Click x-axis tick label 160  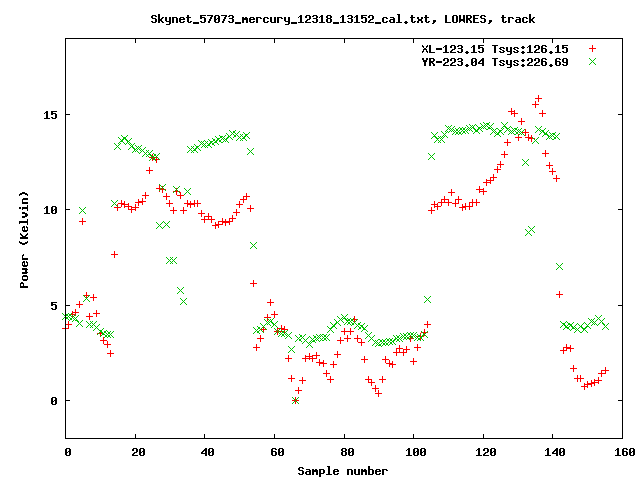tap(625, 452)
